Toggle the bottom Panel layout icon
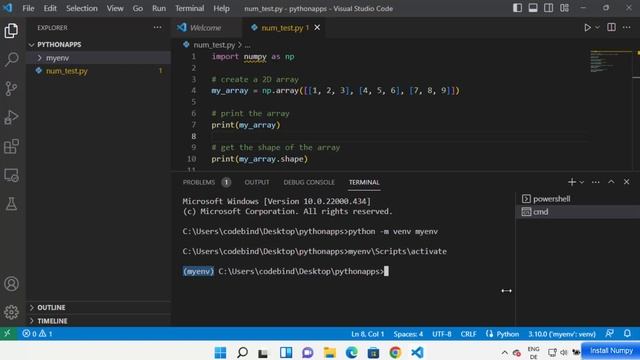Image resolution: width=640 pixels, height=360 pixels. tap(533, 8)
